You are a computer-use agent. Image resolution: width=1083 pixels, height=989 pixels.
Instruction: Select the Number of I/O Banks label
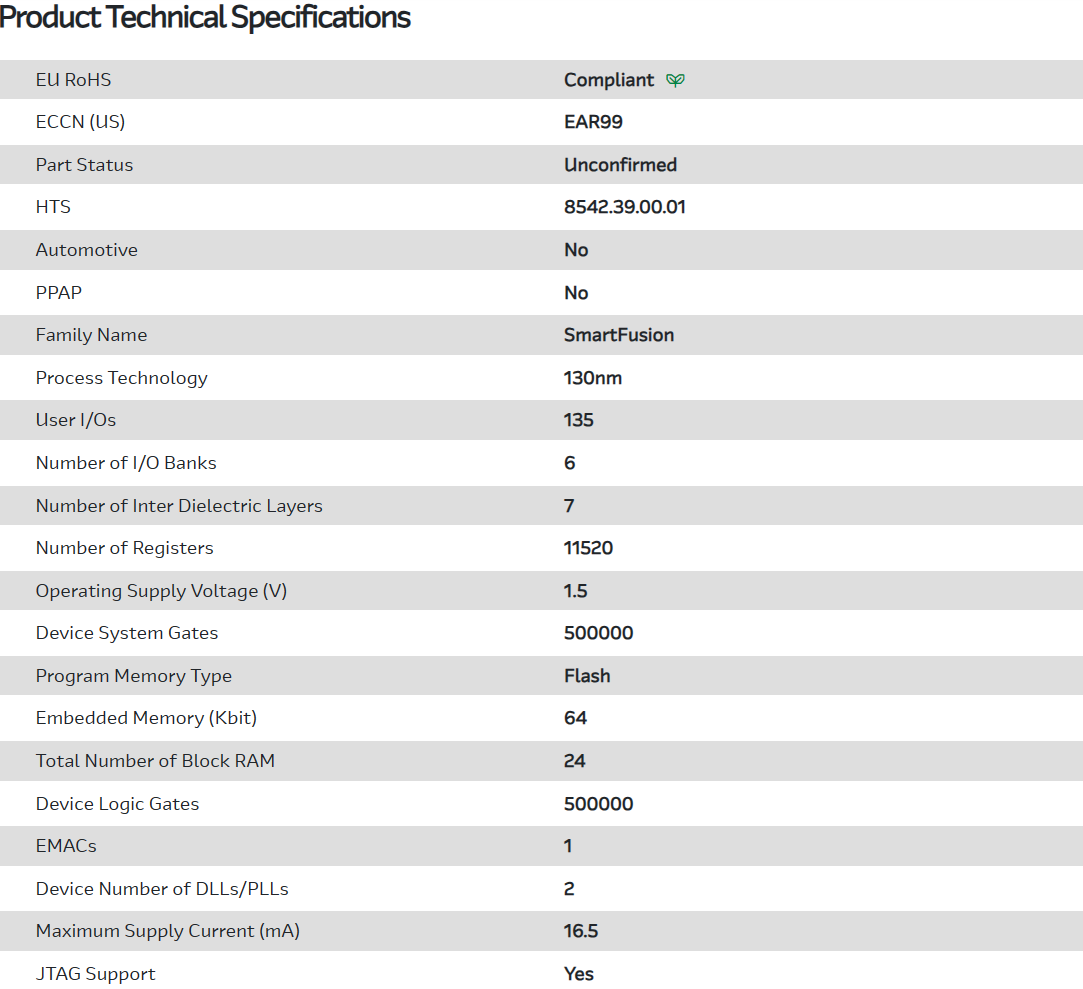(x=126, y=463)
